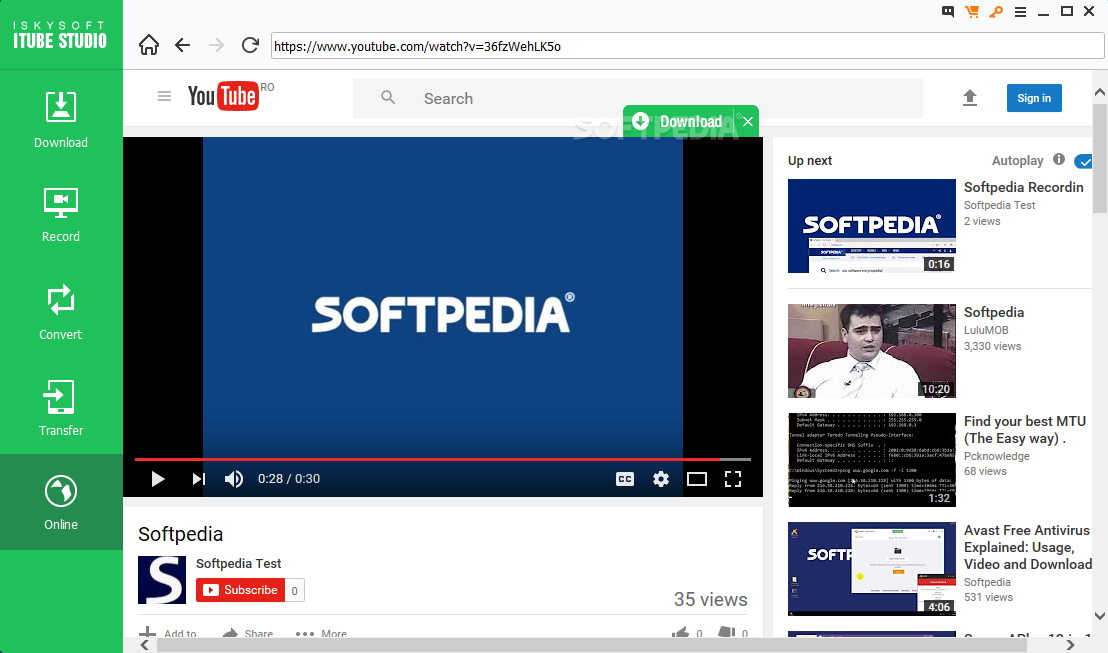Open Softpedia Recordin video thumbnail
Image resolution: width=1108 pixels, height=653 pixels.
[x=872, y=226]
